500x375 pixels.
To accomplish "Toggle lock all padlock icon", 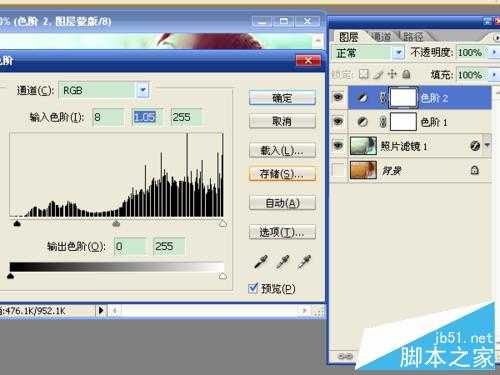I will [406, 74].
